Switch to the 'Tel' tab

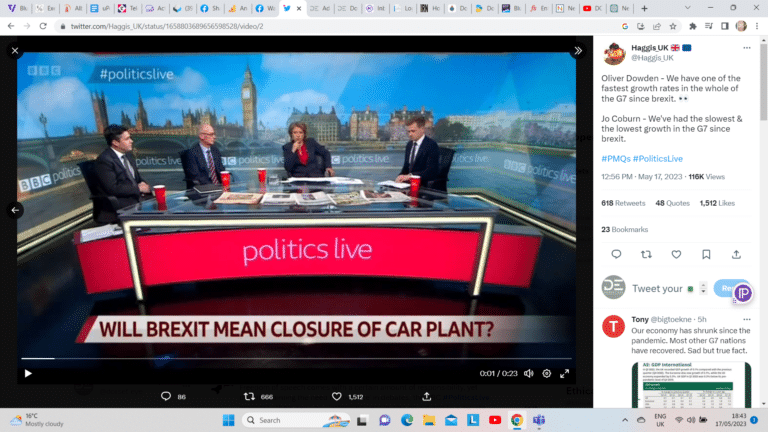[x=127, y=8]
